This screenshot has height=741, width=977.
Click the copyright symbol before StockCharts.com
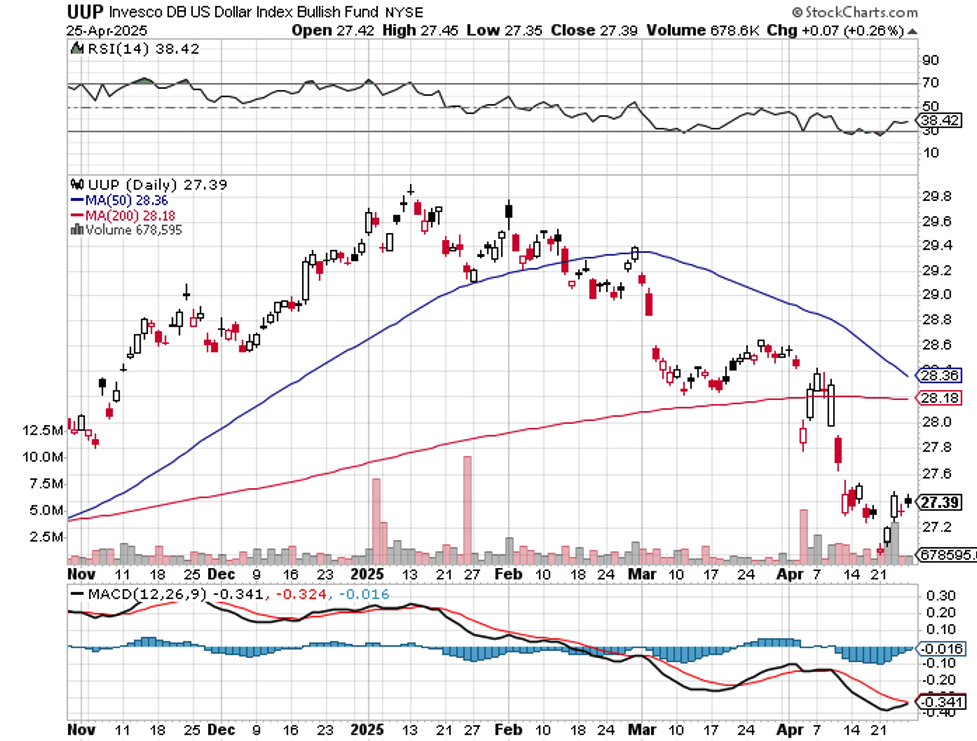(x=796, y=13)
